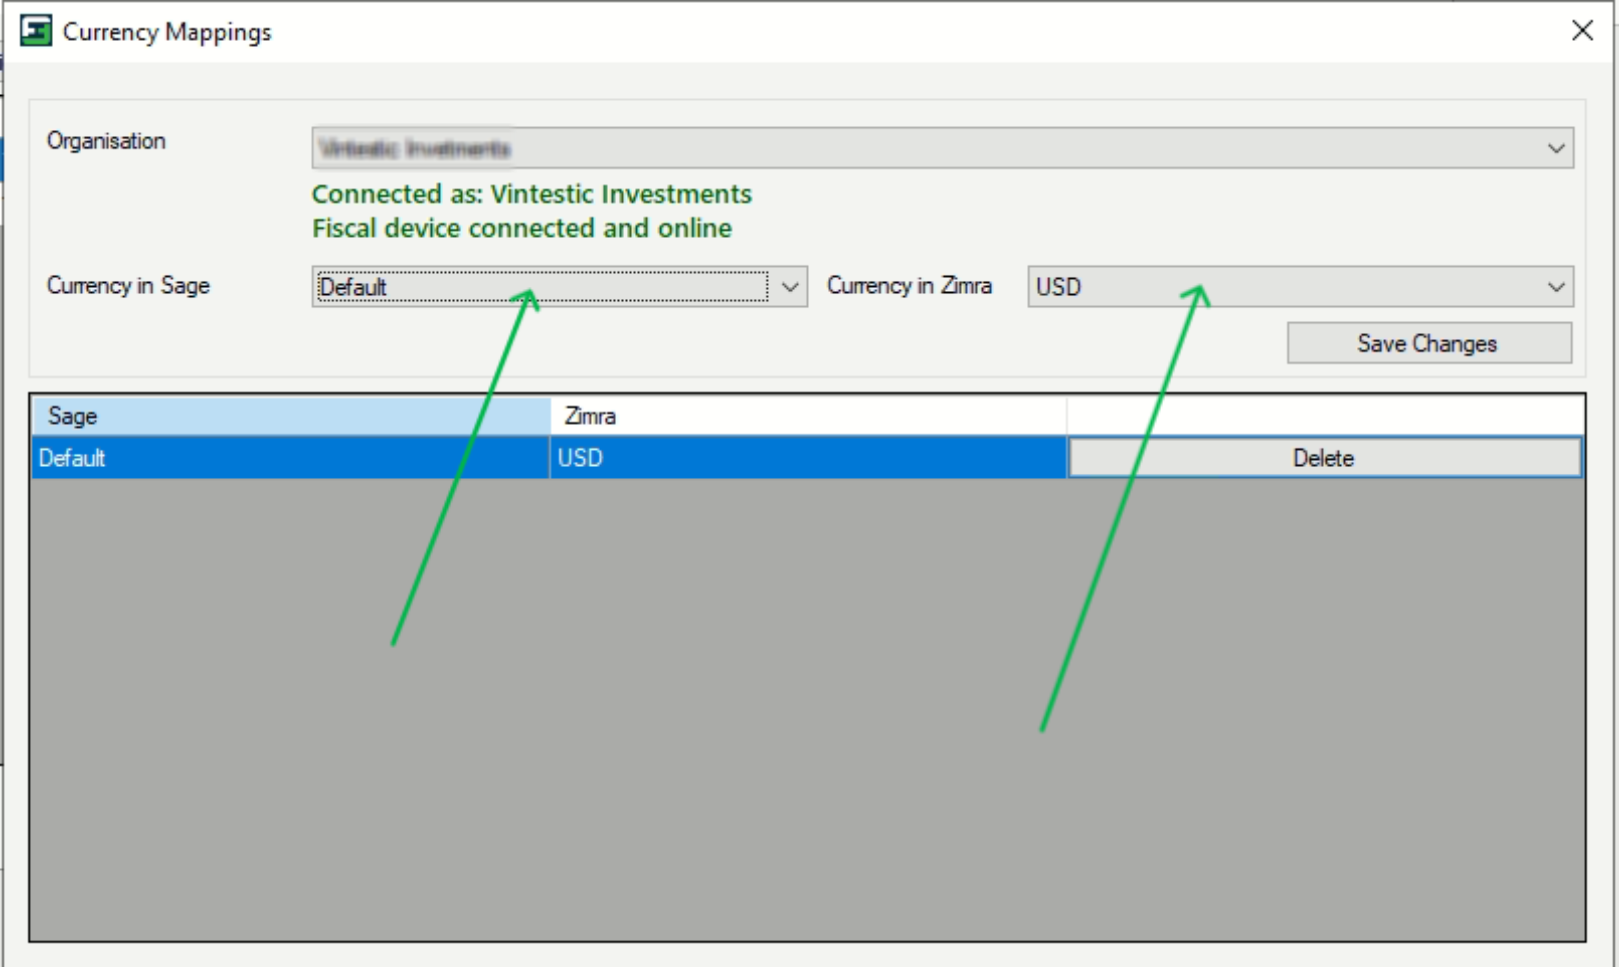Sort by the Sage column header
The height and width of the screenshot is (967, 1619).
pyautogui.click(x=291, y=416)
